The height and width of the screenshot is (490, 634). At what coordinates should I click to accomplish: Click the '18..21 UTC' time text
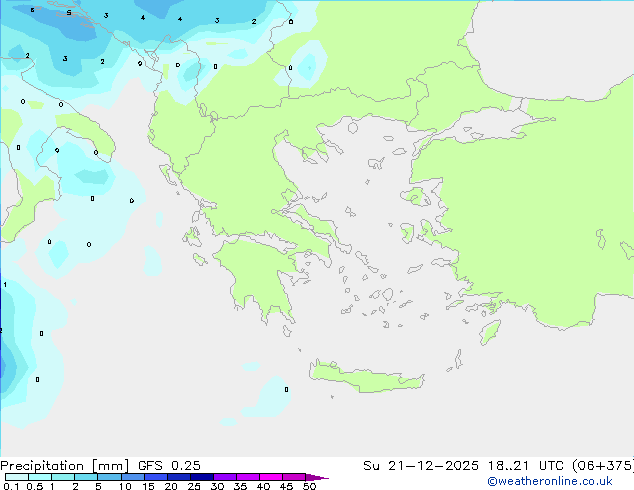pyautogui.click(x=525, y=466)
